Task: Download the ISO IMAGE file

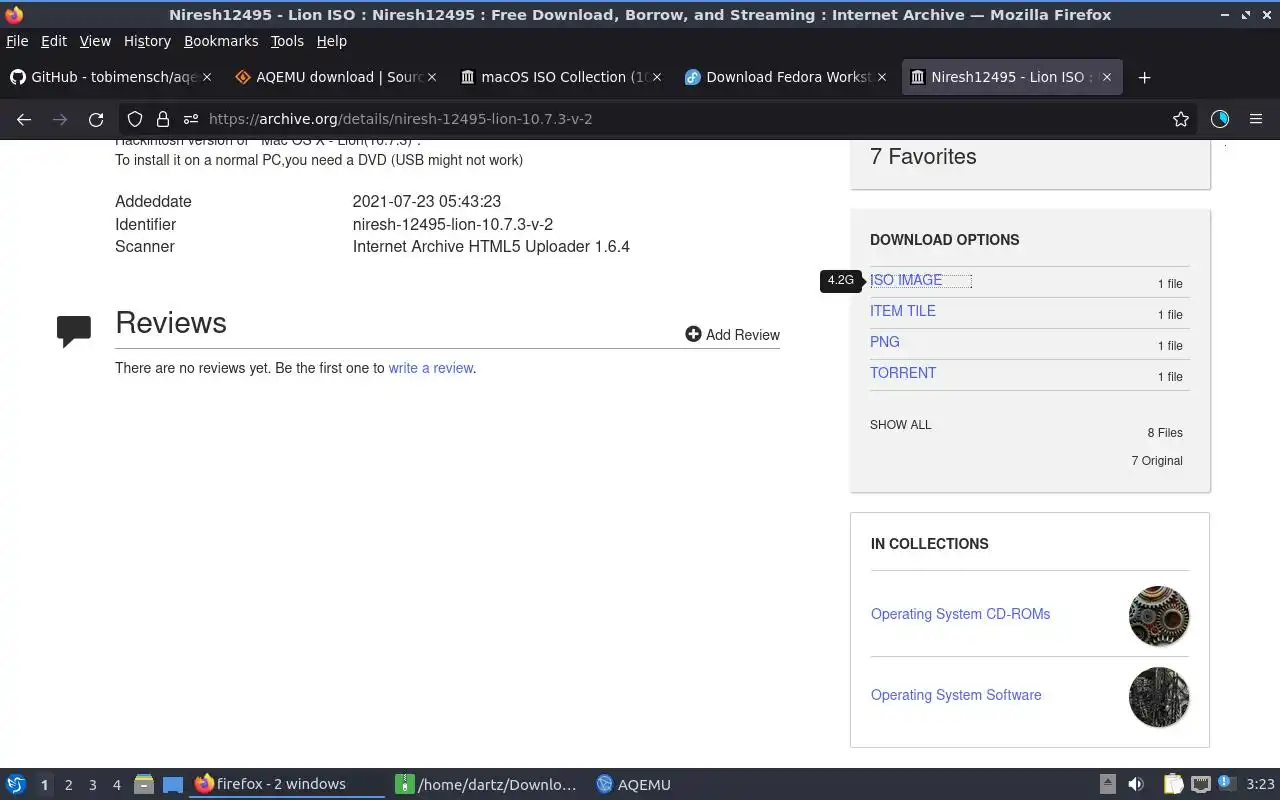Action: tap(906, 280)
